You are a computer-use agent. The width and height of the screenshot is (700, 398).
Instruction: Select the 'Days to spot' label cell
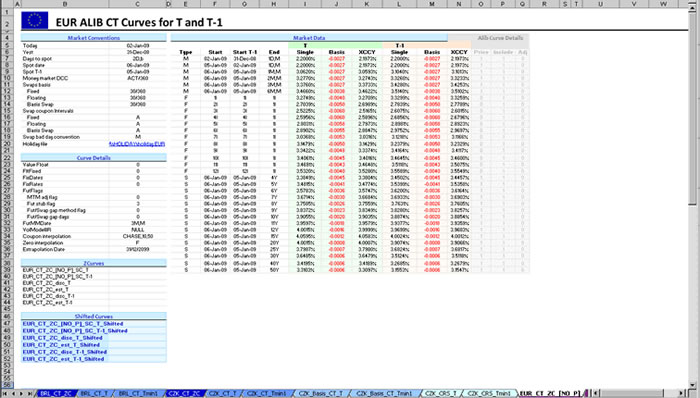click(65, 58)
